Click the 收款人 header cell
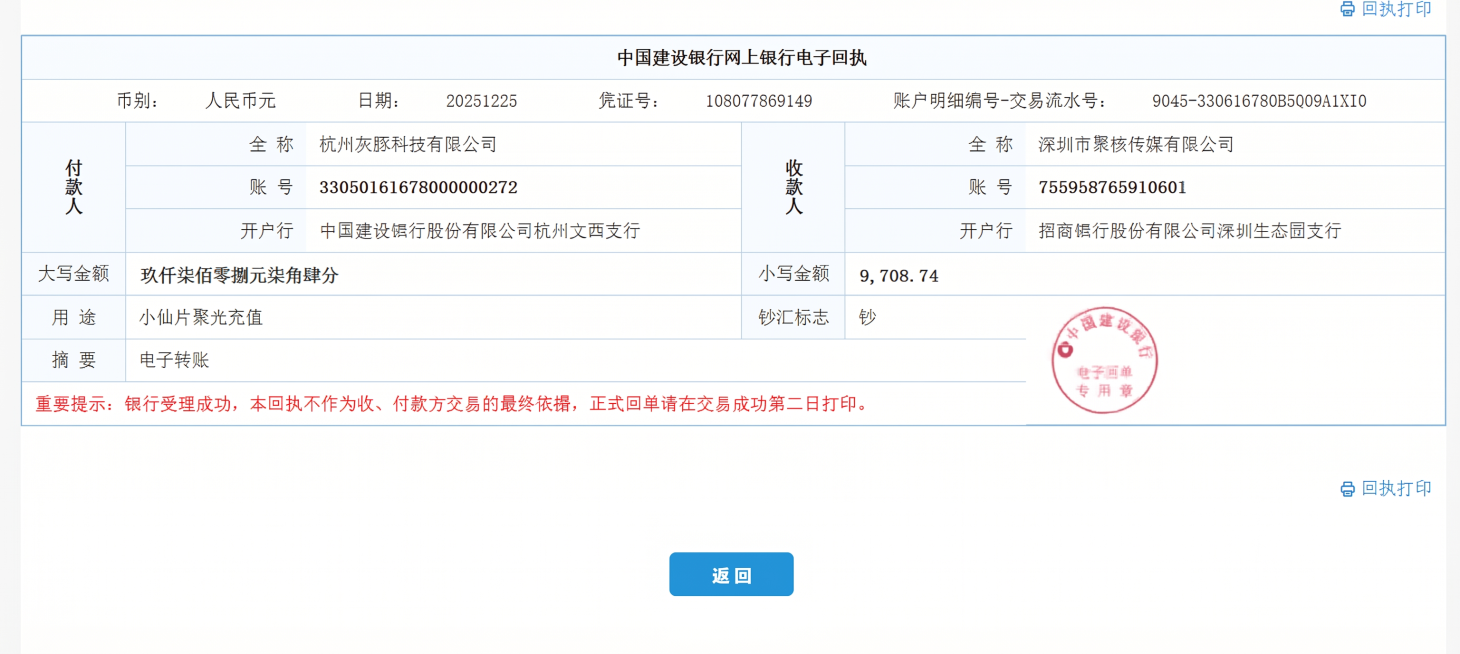The image size is (1460, 654). tap(794, 187)
